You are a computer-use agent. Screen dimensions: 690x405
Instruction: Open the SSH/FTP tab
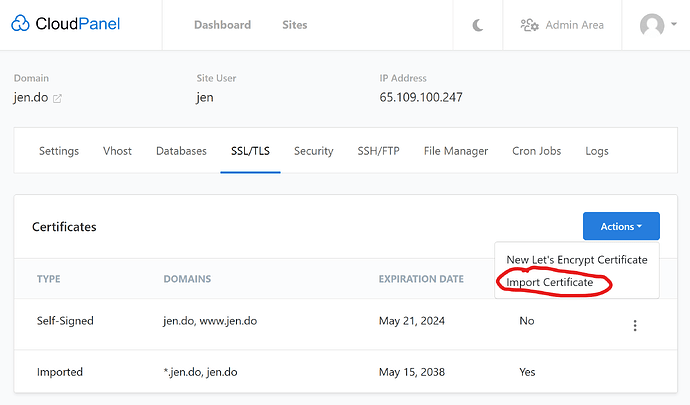click(378, 151)
